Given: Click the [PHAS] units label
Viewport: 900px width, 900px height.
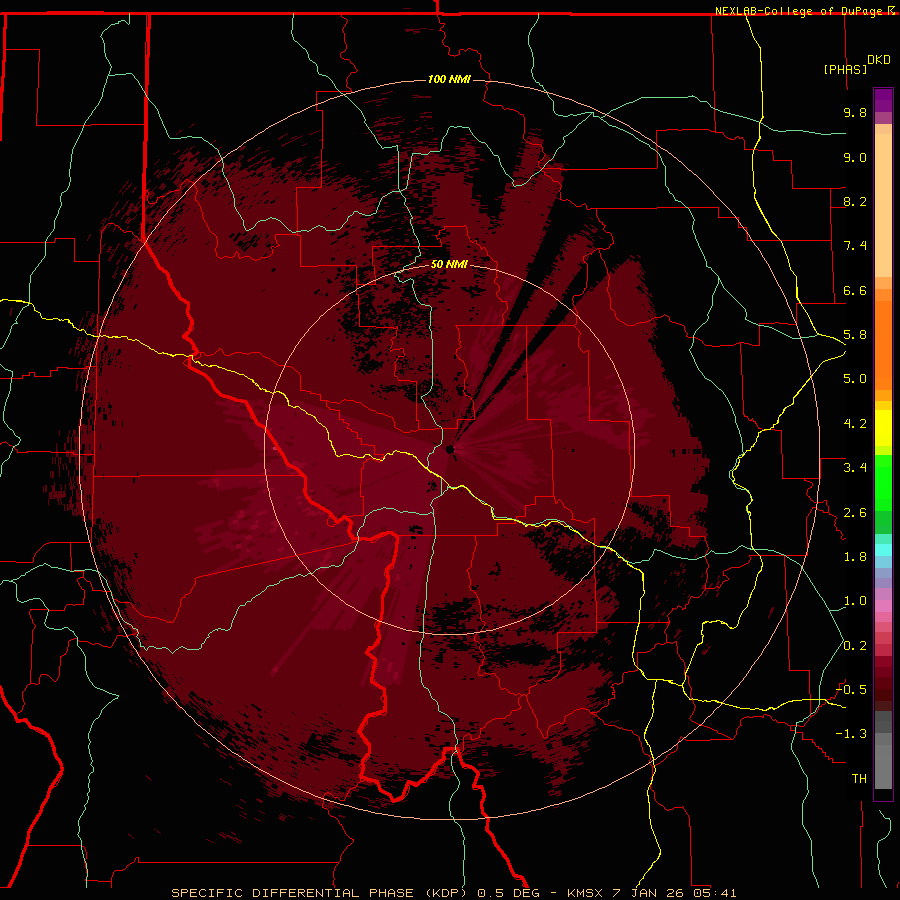Looking at the screenshot, I should click(845, 69).
